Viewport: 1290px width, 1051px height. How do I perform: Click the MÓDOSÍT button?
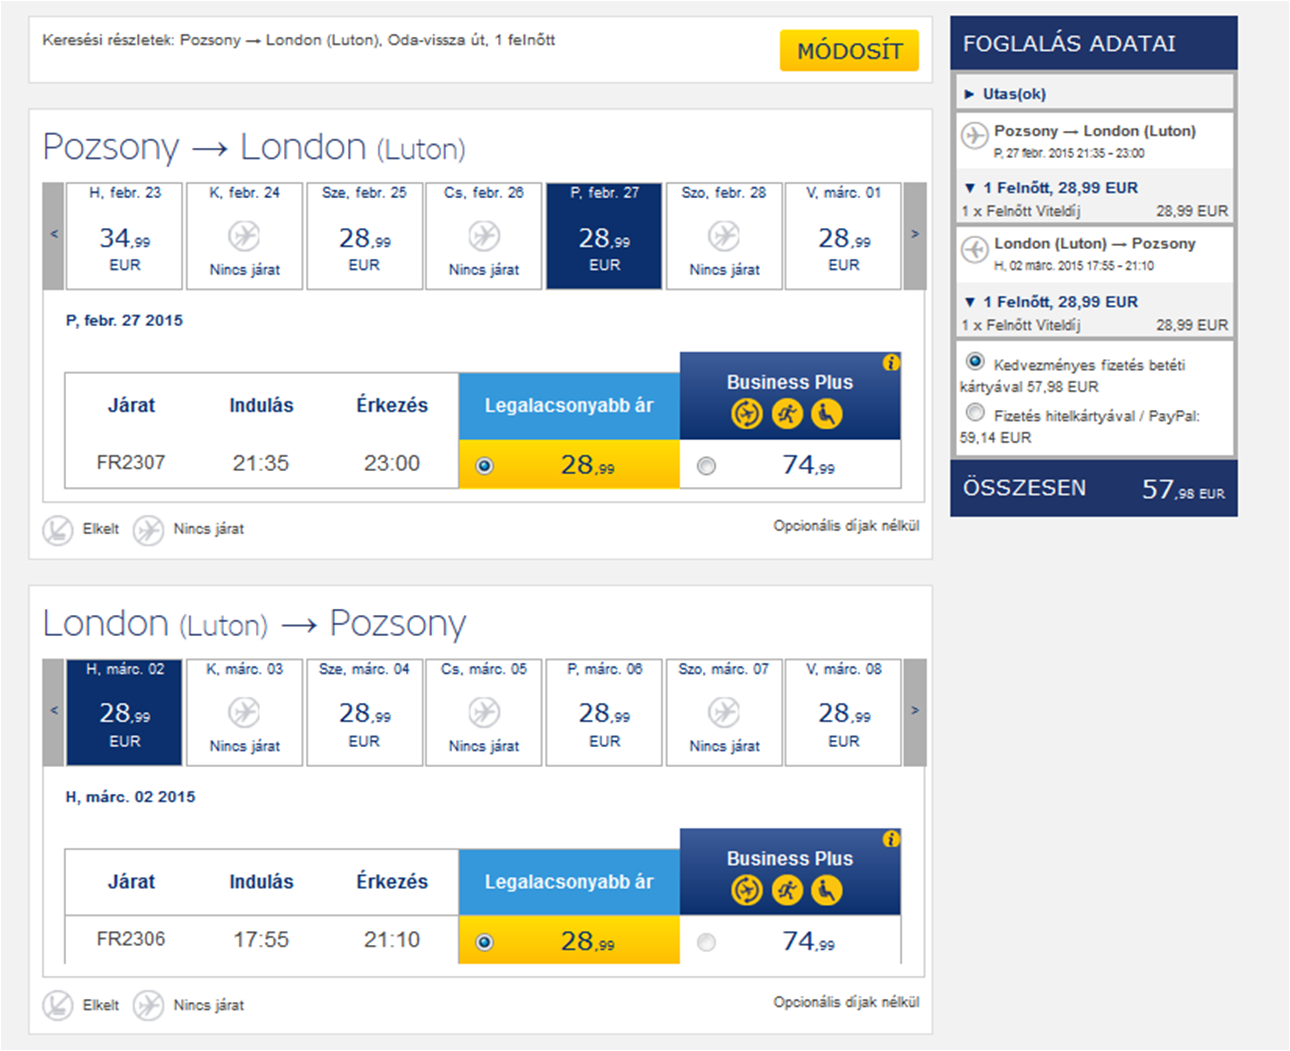point(849,51)
